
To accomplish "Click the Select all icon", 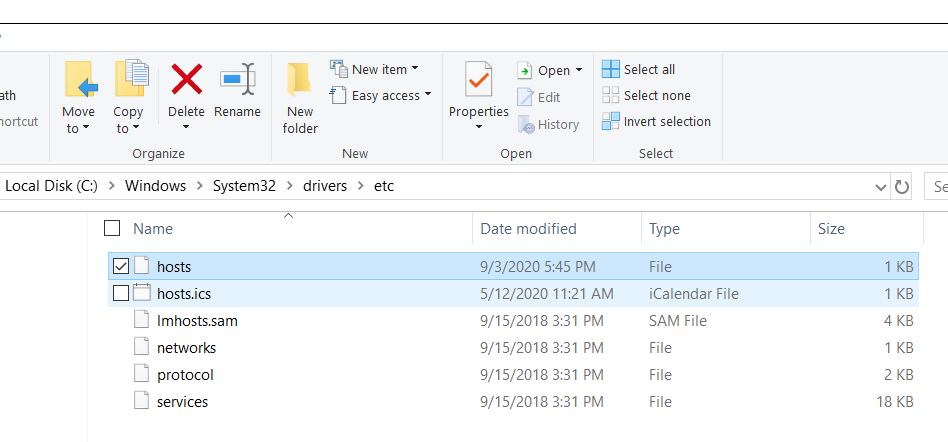I will [610, 69].
